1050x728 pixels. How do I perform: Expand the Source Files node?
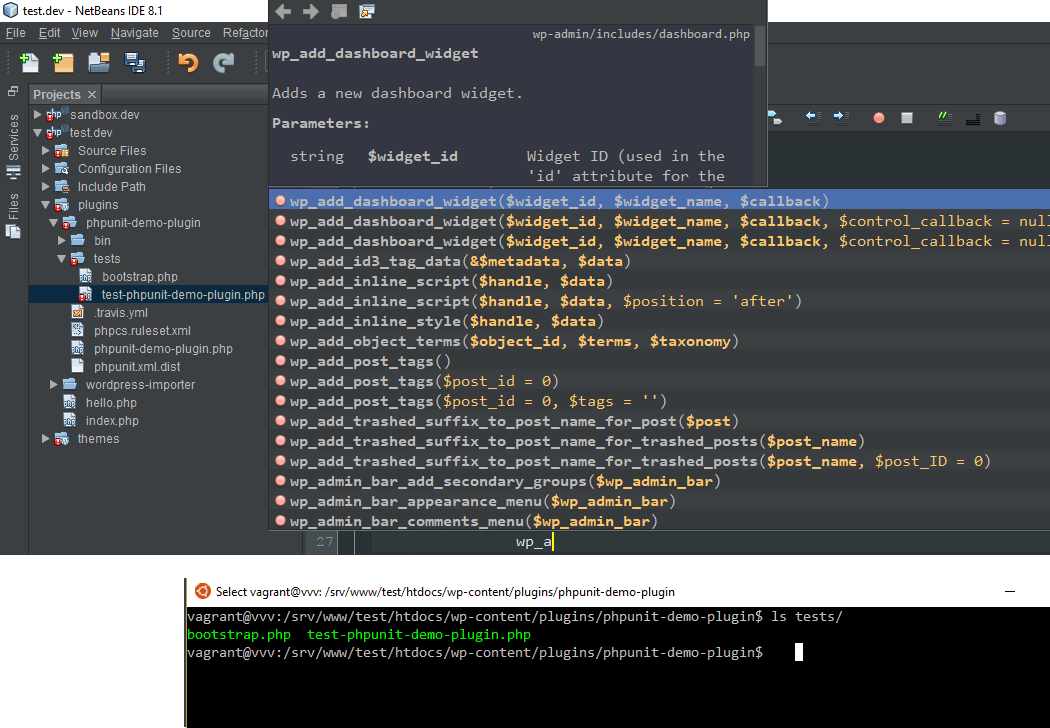(x=46, y=151)
